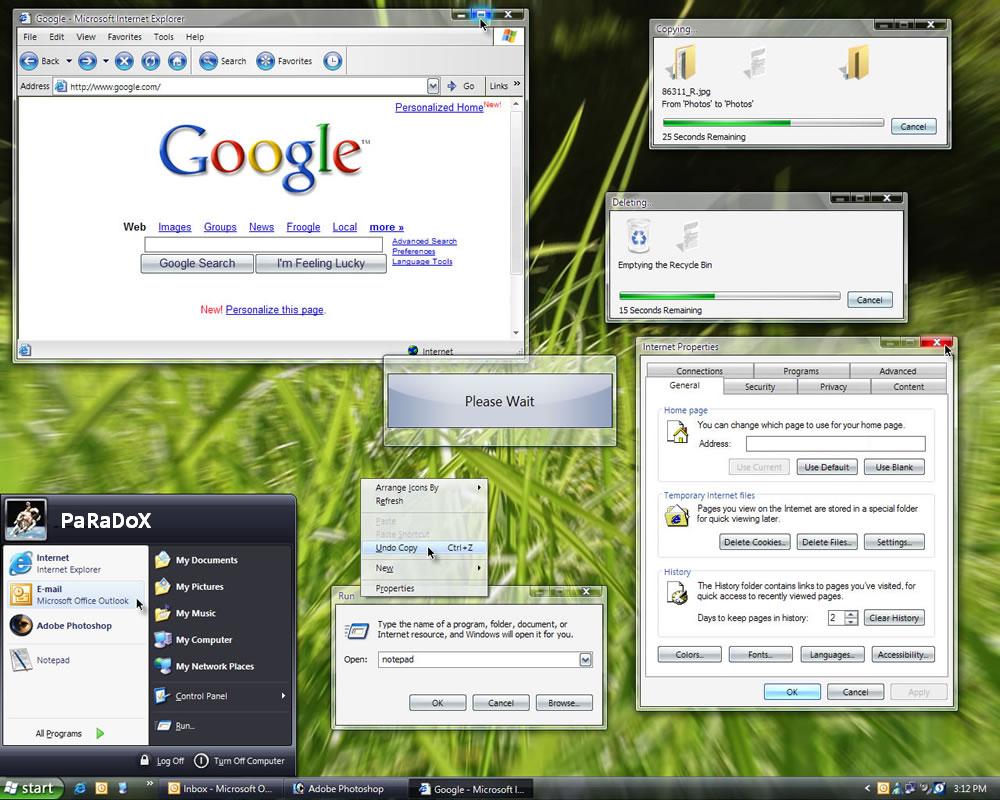
Task: Click the Stop button in Internet Explorer toolbar
Action: [124, 61]
